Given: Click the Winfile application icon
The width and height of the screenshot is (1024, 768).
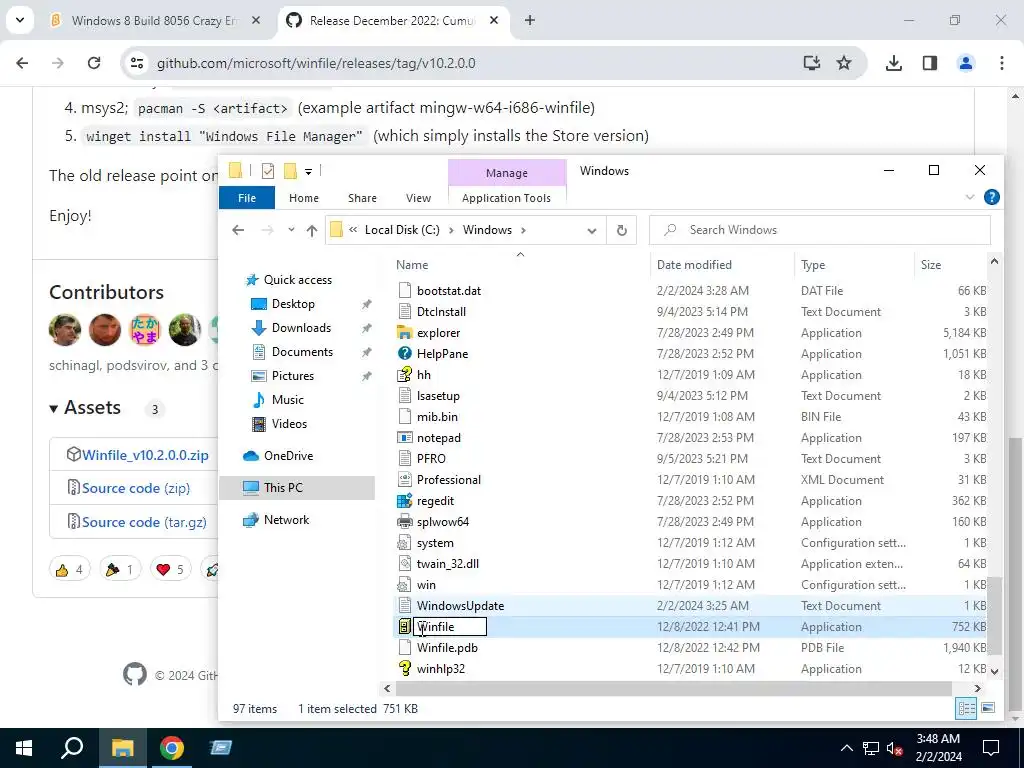Looking at the screenshot, I should pos(405,626).
